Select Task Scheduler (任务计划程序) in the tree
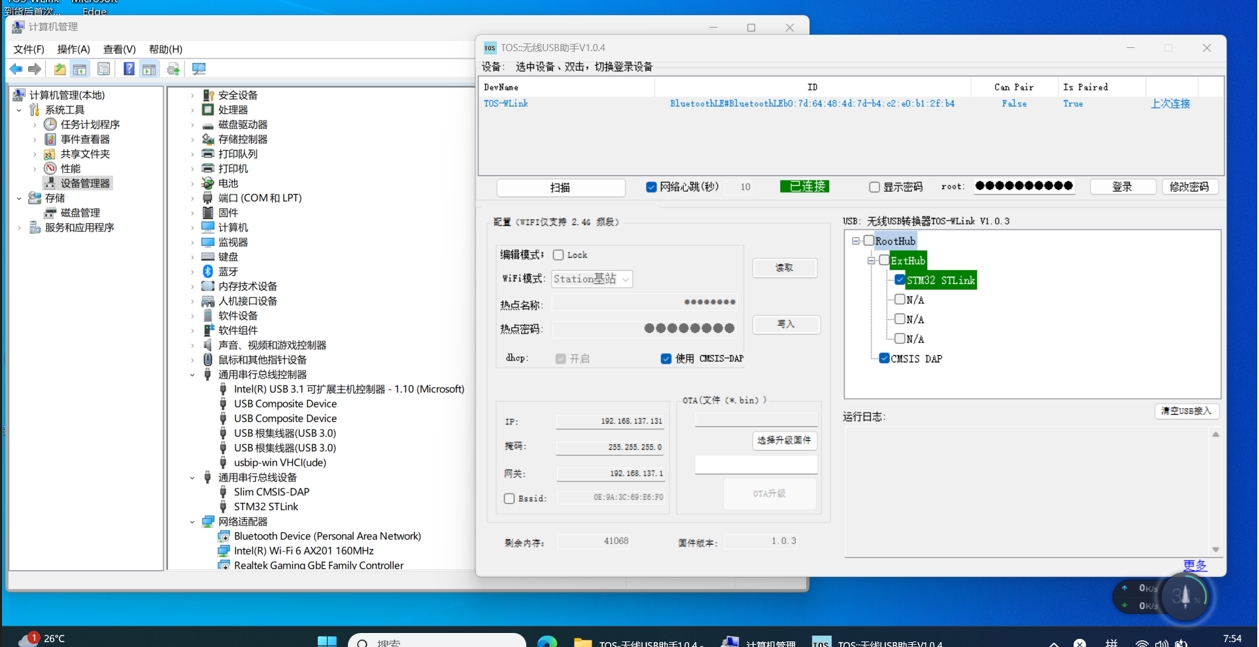Viewport: 1259px width, 647px height. coord(90,125)
